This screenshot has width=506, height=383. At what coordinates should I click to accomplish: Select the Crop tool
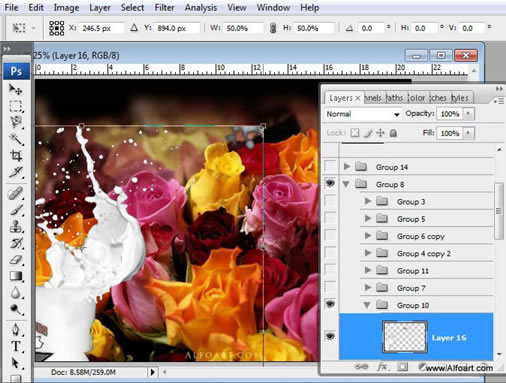coord(16,155)
